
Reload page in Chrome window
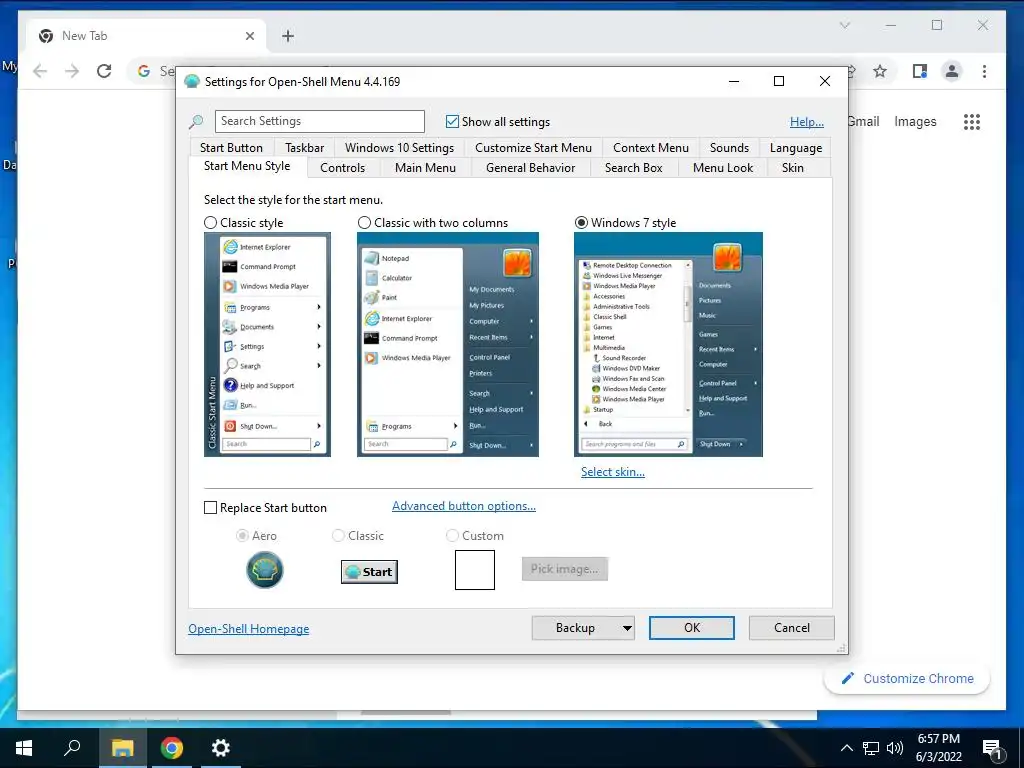104,71
